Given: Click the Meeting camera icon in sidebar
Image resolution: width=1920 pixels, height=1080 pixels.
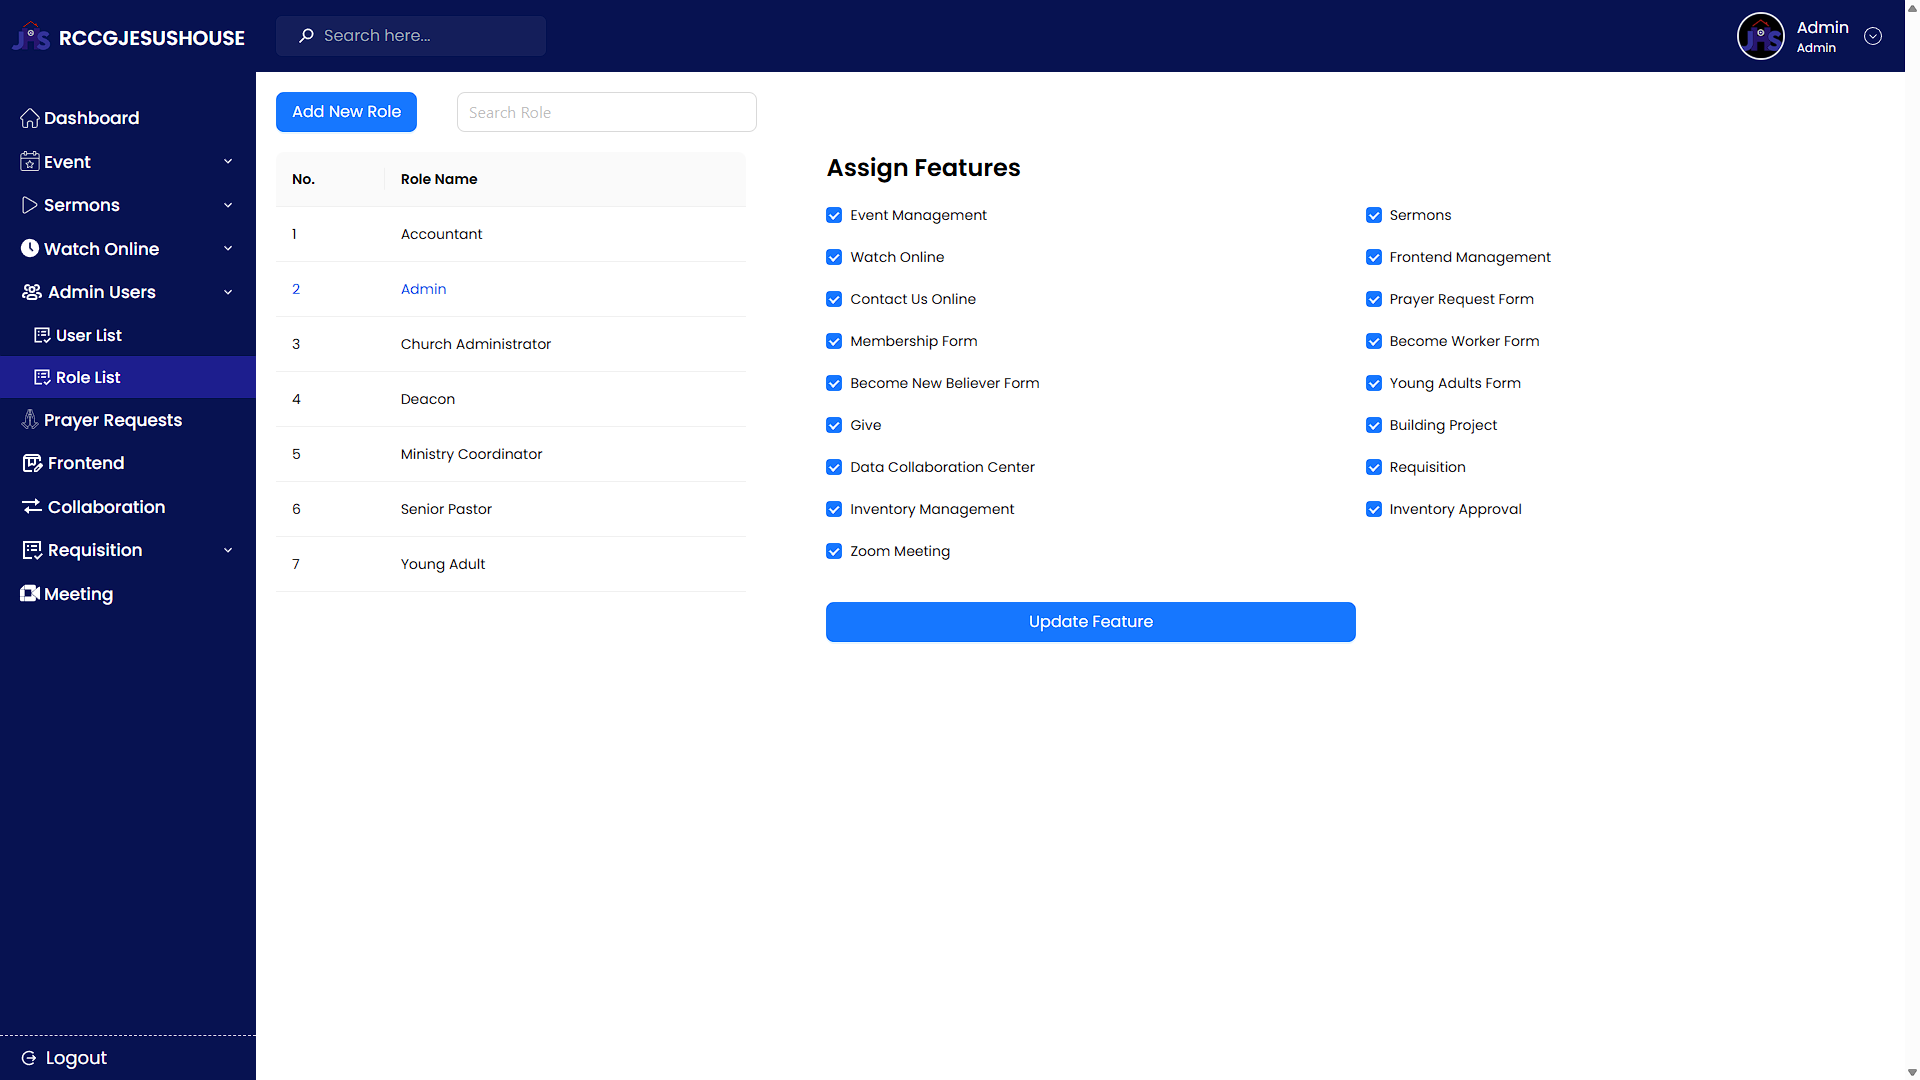Looking at the screenshot, I should tap(30, 594).
